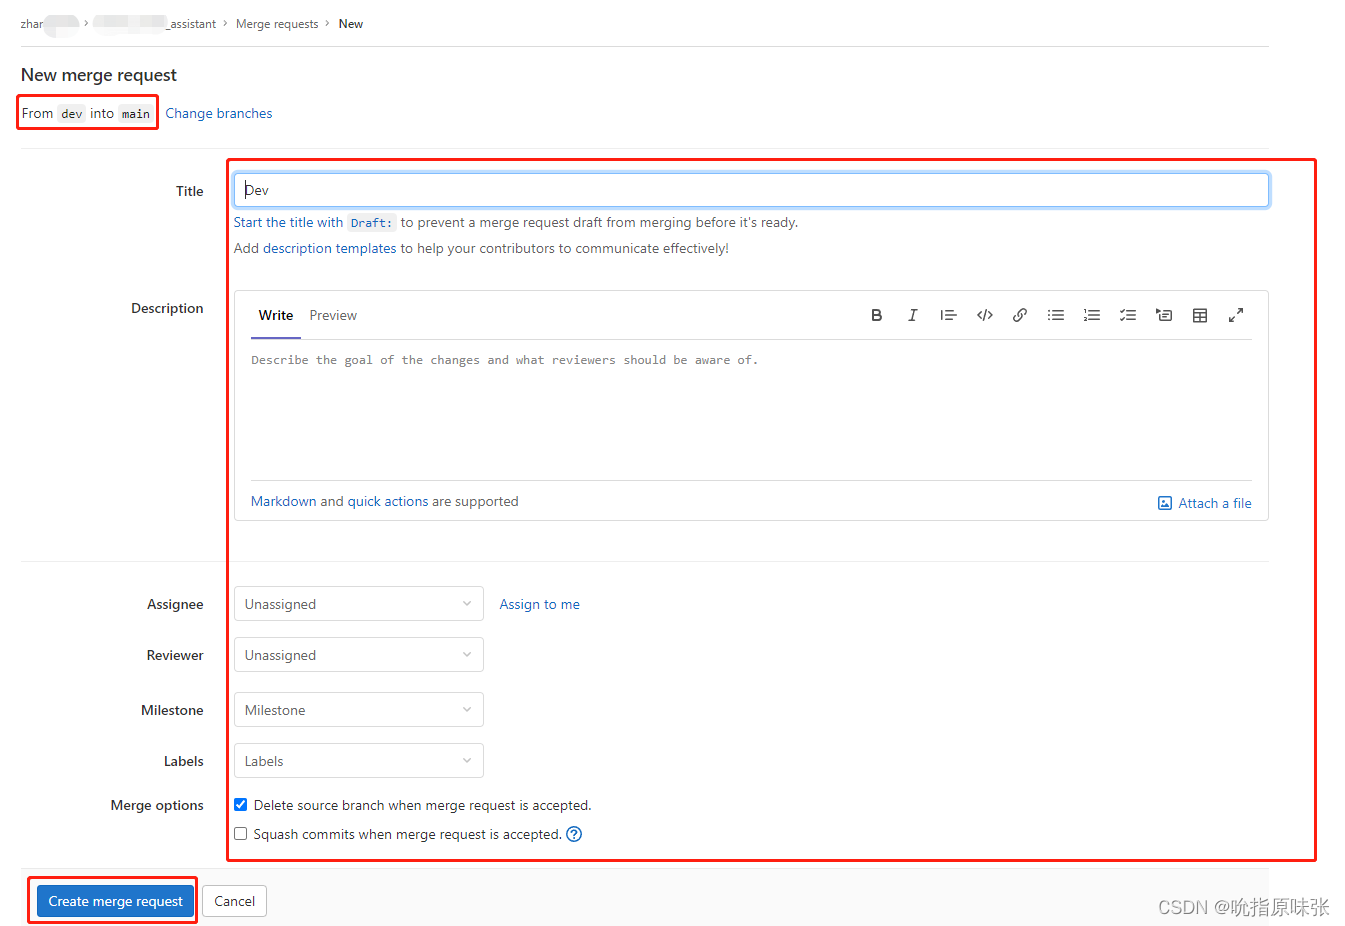Screen dimensions: 1345x926
Task: Insert a link in the description
Action: [x=1019, y=315]
